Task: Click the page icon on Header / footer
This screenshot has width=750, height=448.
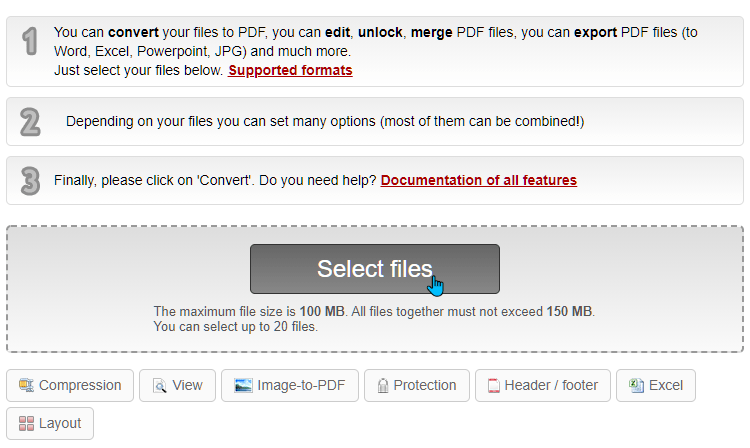Action: coord(493,386)
